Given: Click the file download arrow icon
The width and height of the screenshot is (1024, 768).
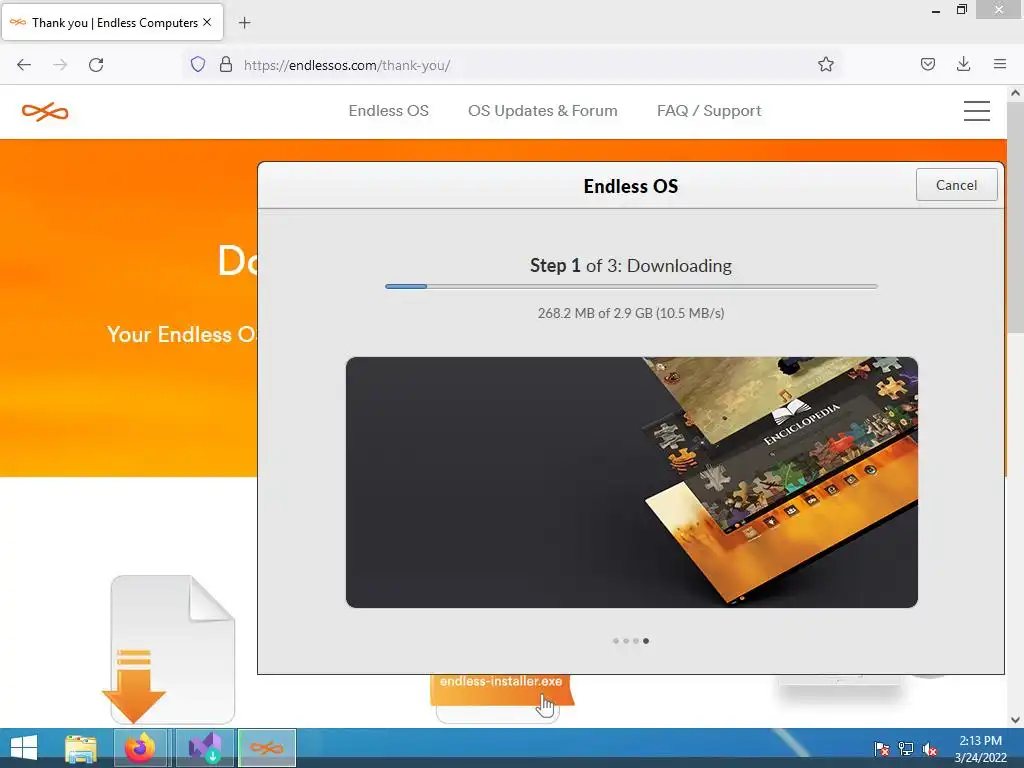Looking at the screenshot, I should coord(134,686).
